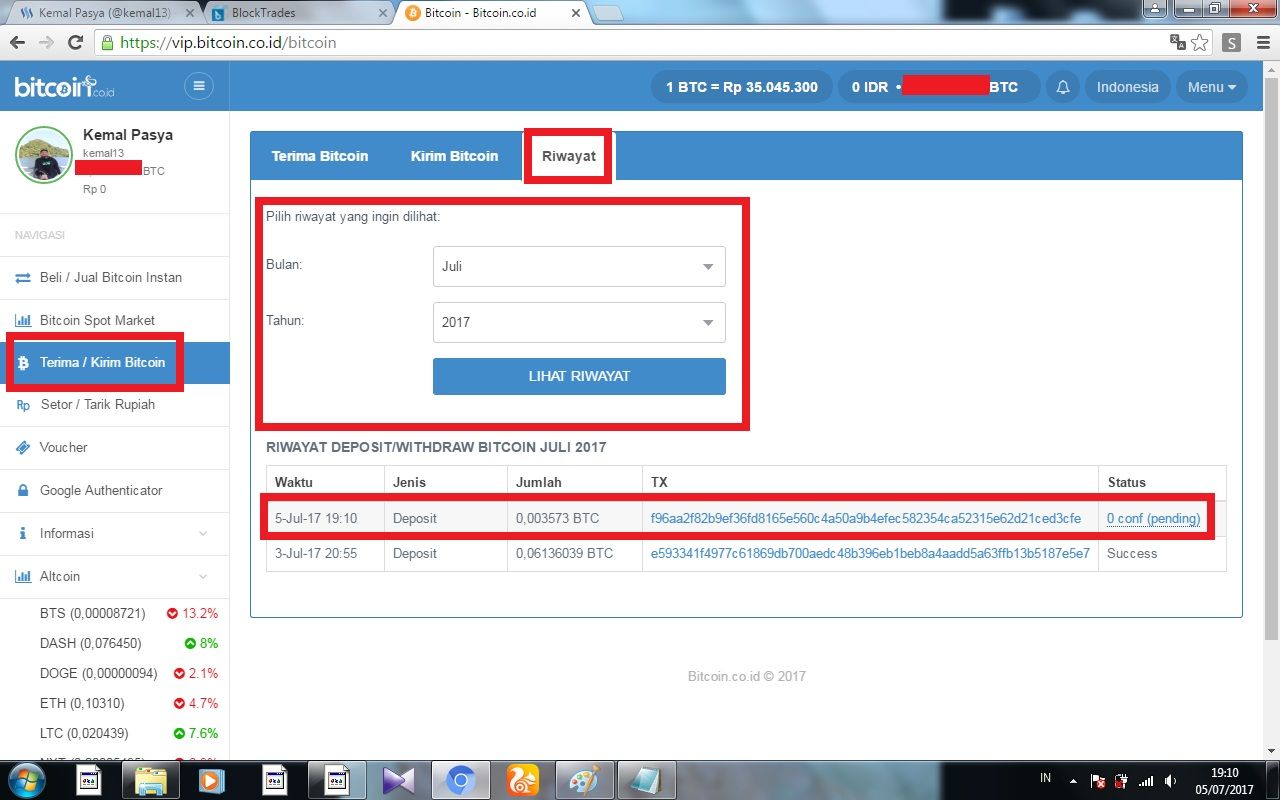
Task: Select the Voucher tag icon
Action: pyautogui.click(x=22, y=447)
